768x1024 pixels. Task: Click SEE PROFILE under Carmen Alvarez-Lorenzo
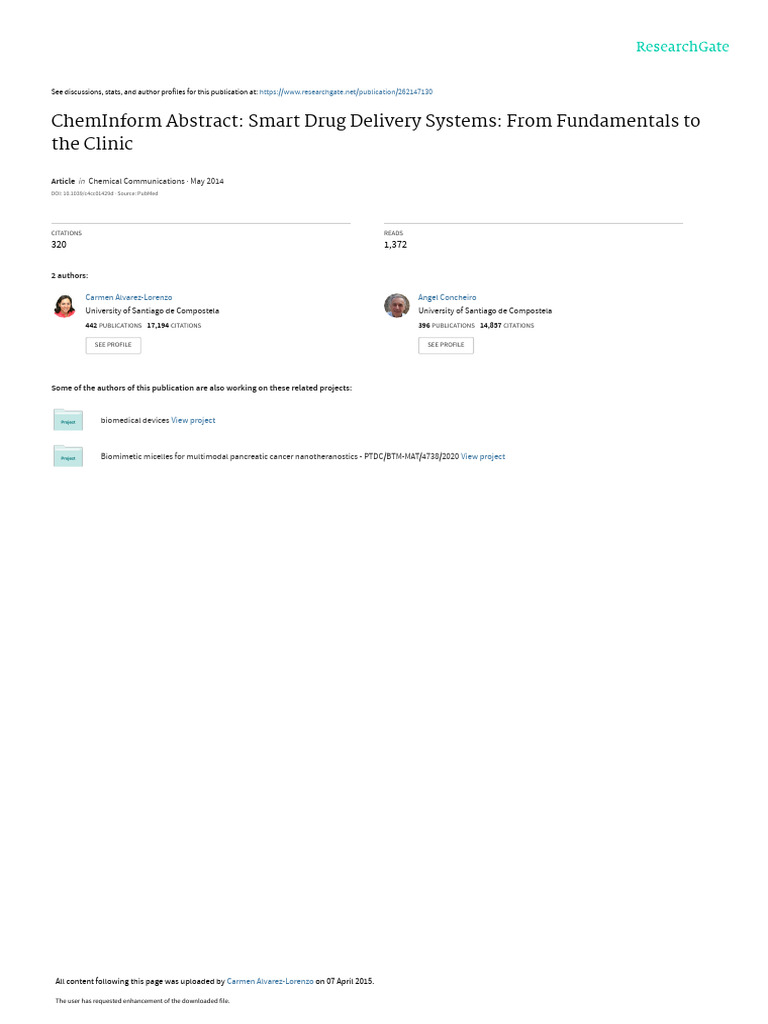pos(113,345)
